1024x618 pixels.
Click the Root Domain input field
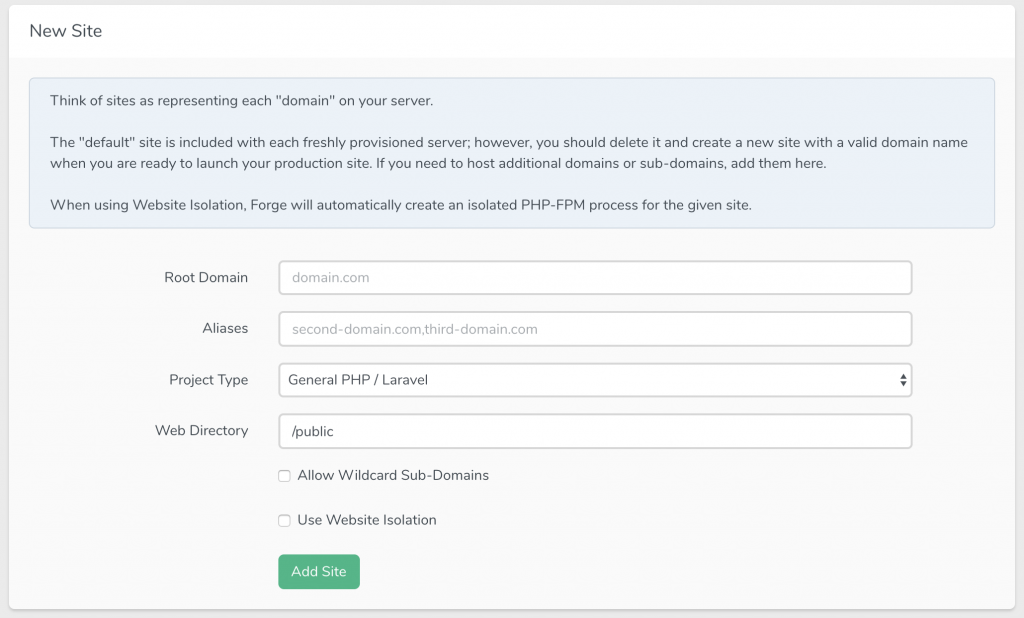click(595, 278)
